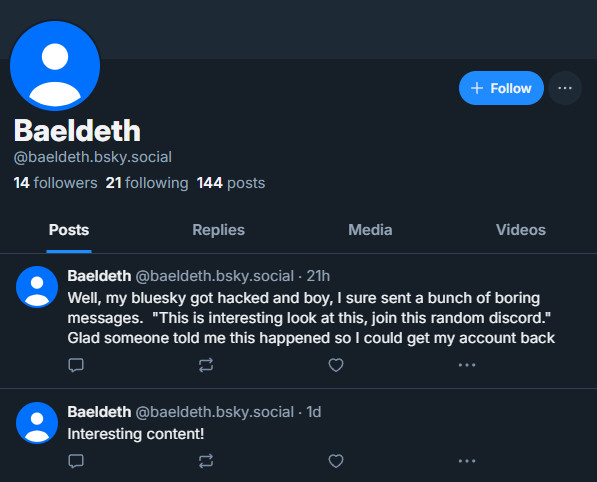Open profile options menu beside Follow

tap(565, 88)
